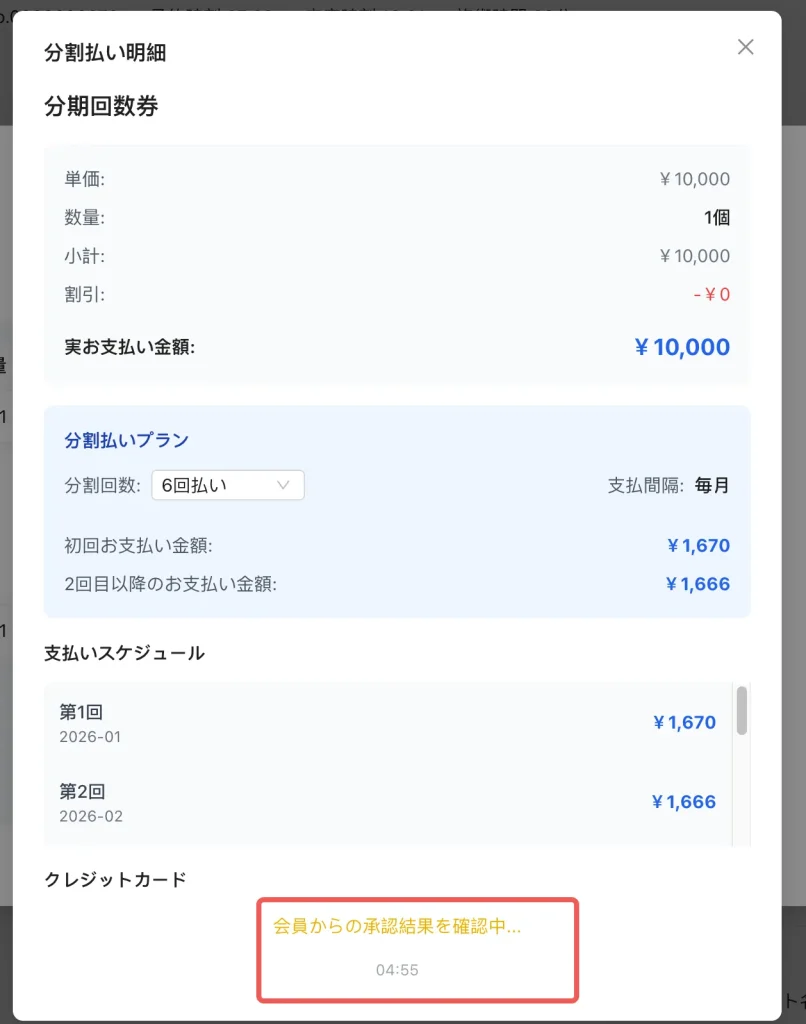The height and width of the screenshot is (1024, 806).
Task: Click the 分割払いプラン section heading
Action: click(x=127, y=440)
